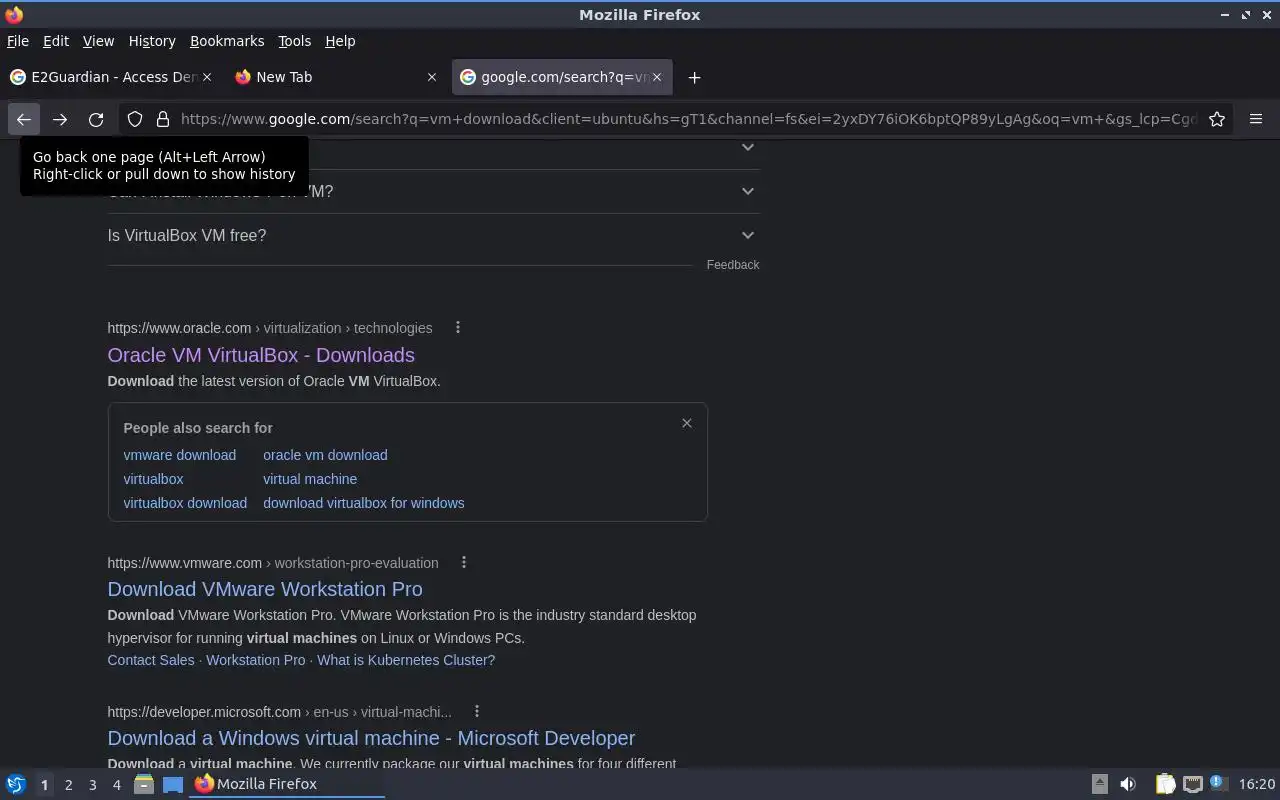Click the show desktop taskbar icon
1280x800 pixels.
coord(173,784)
